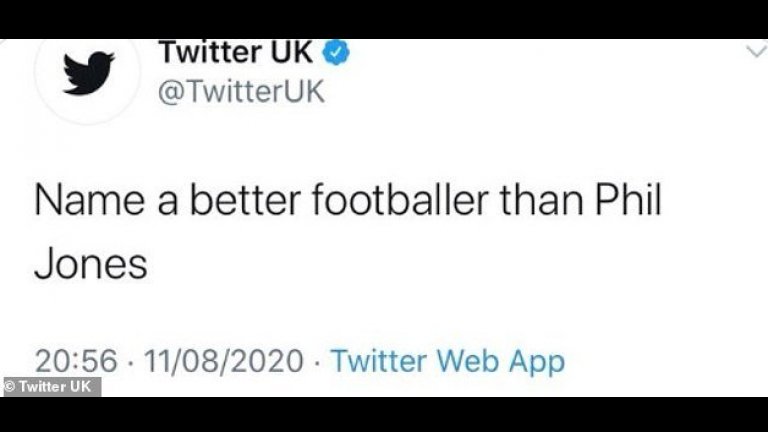
Task: Click the copyright symbol in the credit label
Action: [x=10, y=387]
